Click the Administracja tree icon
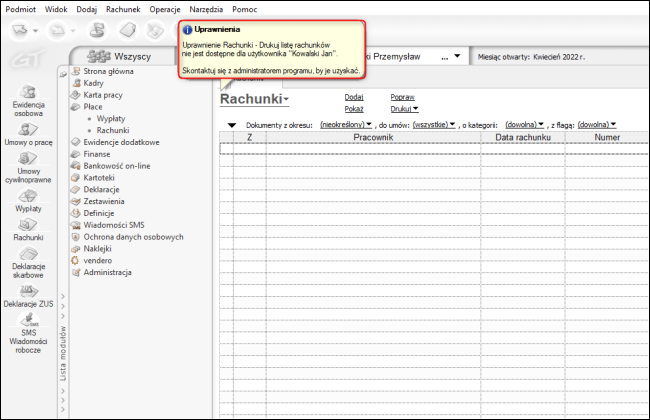650x420 pixels. coord(75,272)
